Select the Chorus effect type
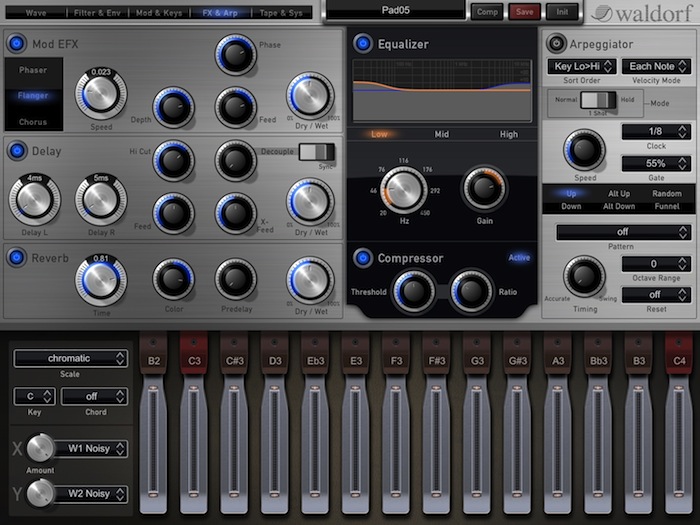Viewport: 700px width, 525px height. (33, 122)
